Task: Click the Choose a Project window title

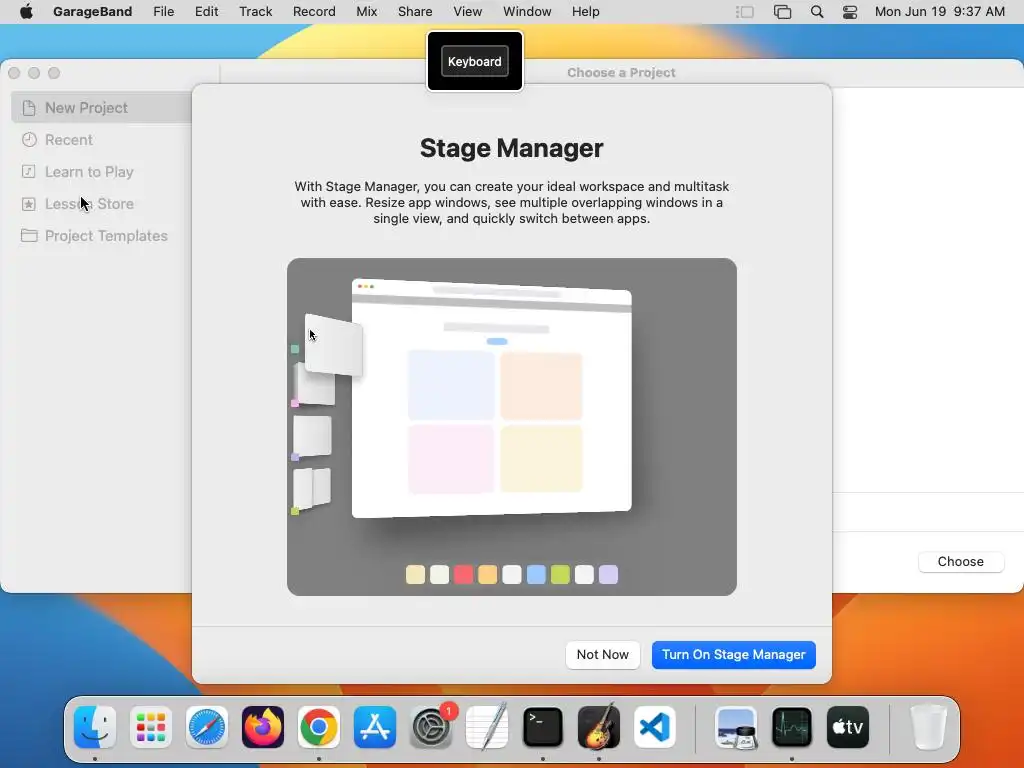Action: 621,72
